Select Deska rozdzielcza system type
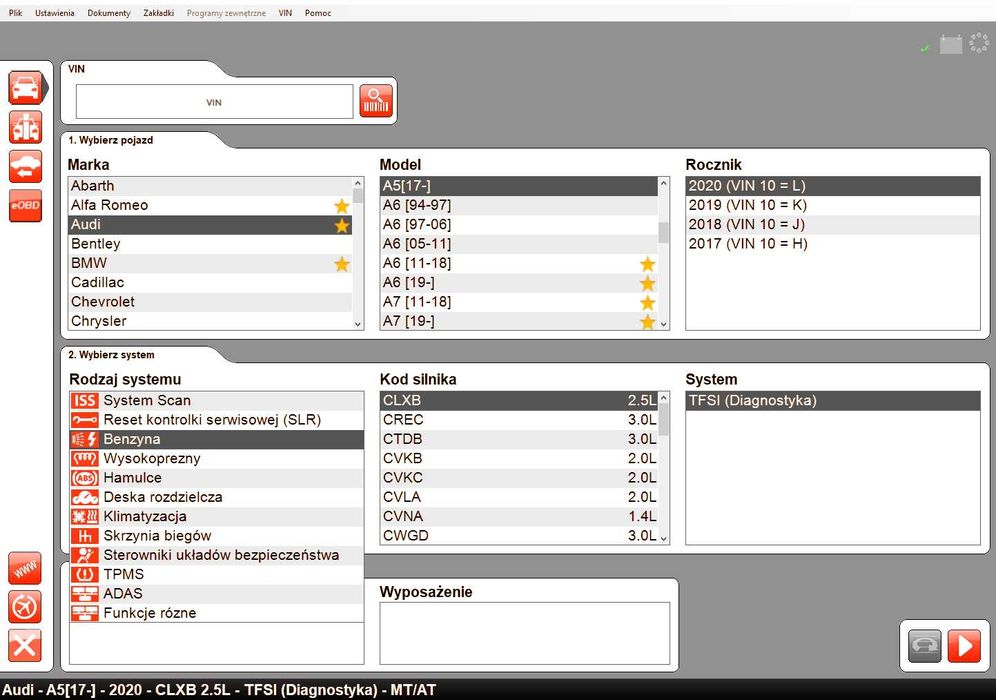This screenshot has height=700, width=996. 217,497
